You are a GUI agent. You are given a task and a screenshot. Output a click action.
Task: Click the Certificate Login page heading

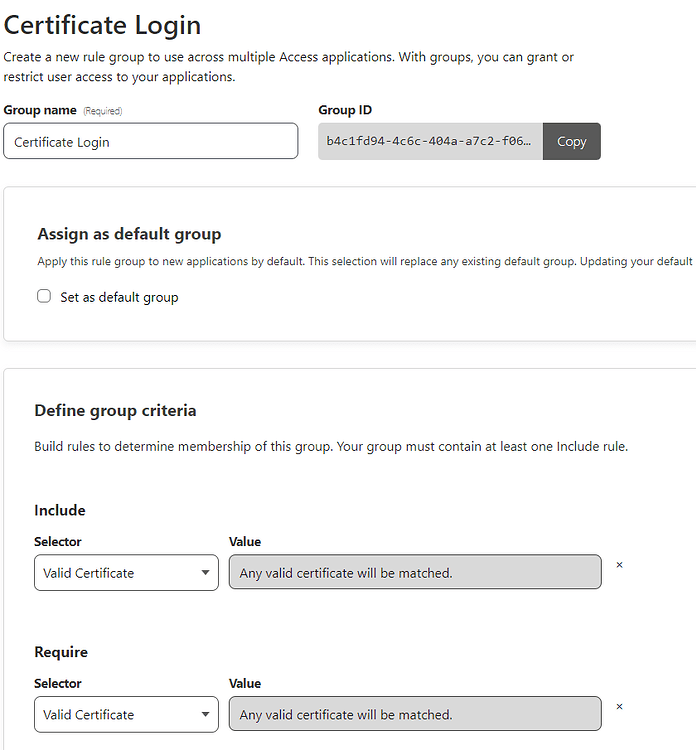103,25
